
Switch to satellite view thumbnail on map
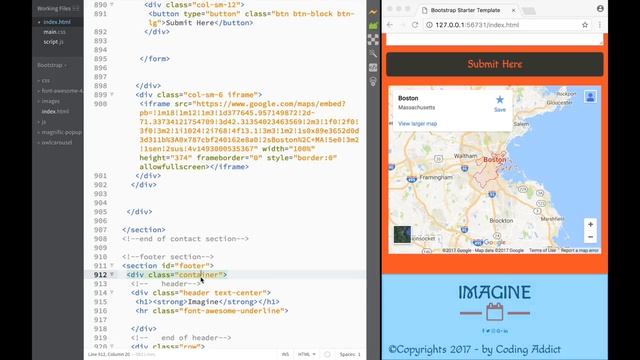(x=402, y=235)
